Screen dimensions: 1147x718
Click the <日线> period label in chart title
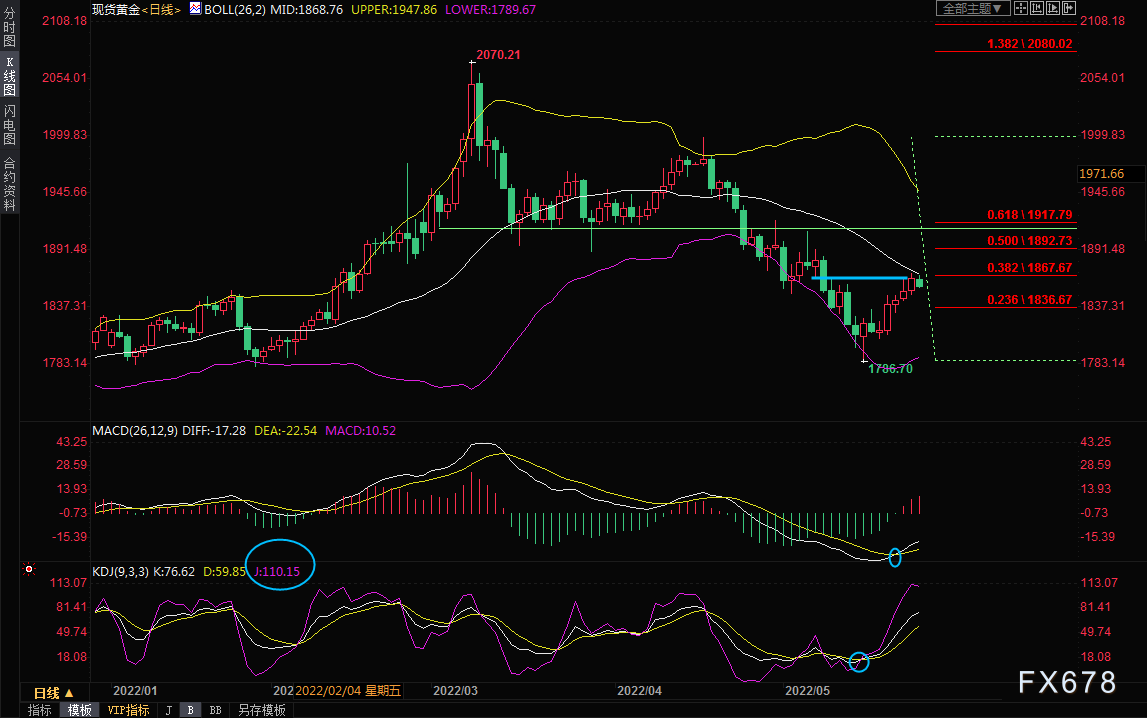[161, 10]
